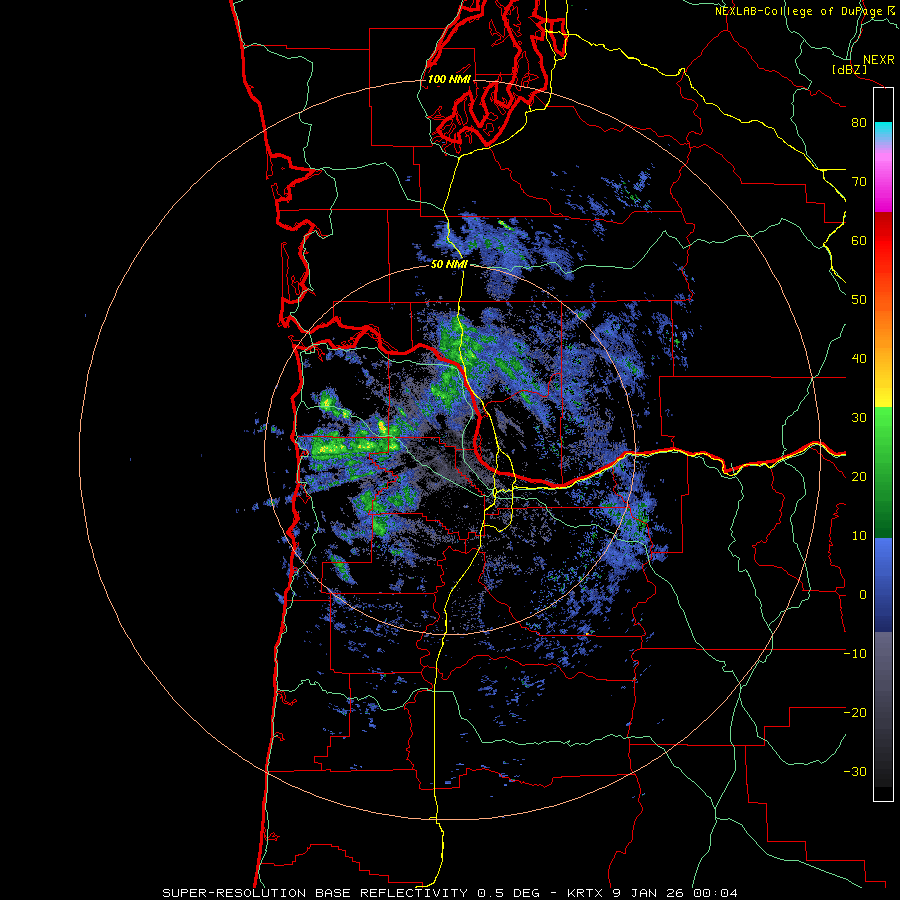The image size is (900, 900).
Task: Click the -30 value on the dBZ scale
Action: (855, 772)
